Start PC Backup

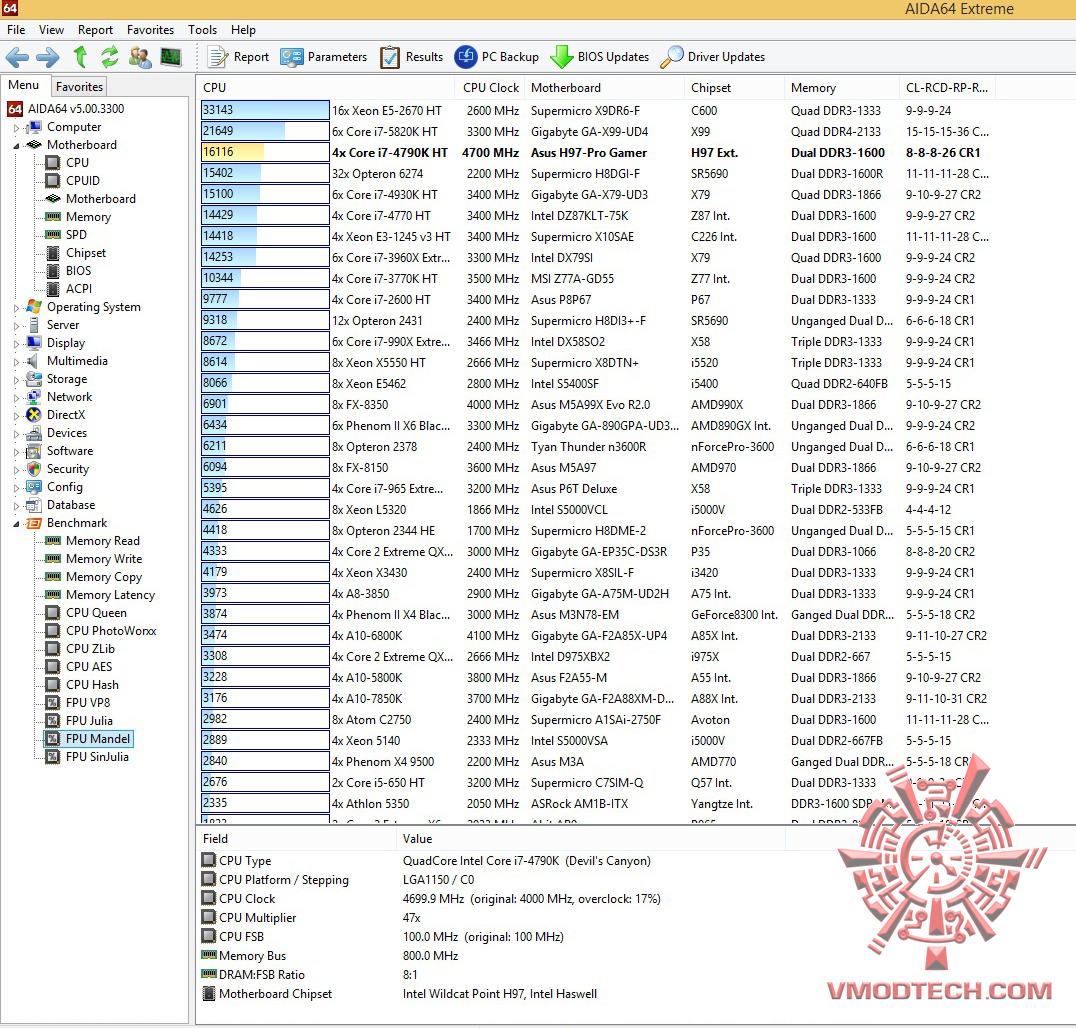496,57
